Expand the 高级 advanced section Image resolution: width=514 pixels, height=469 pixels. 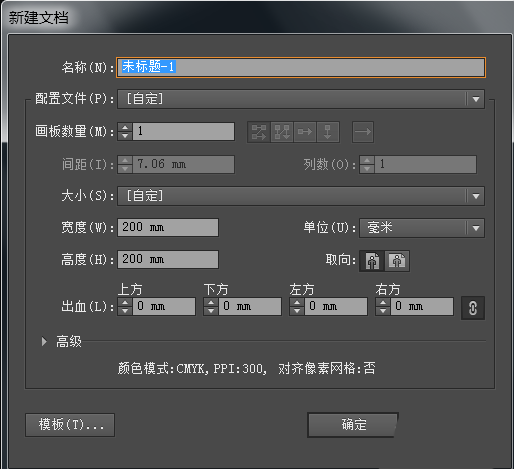(44, 341)
